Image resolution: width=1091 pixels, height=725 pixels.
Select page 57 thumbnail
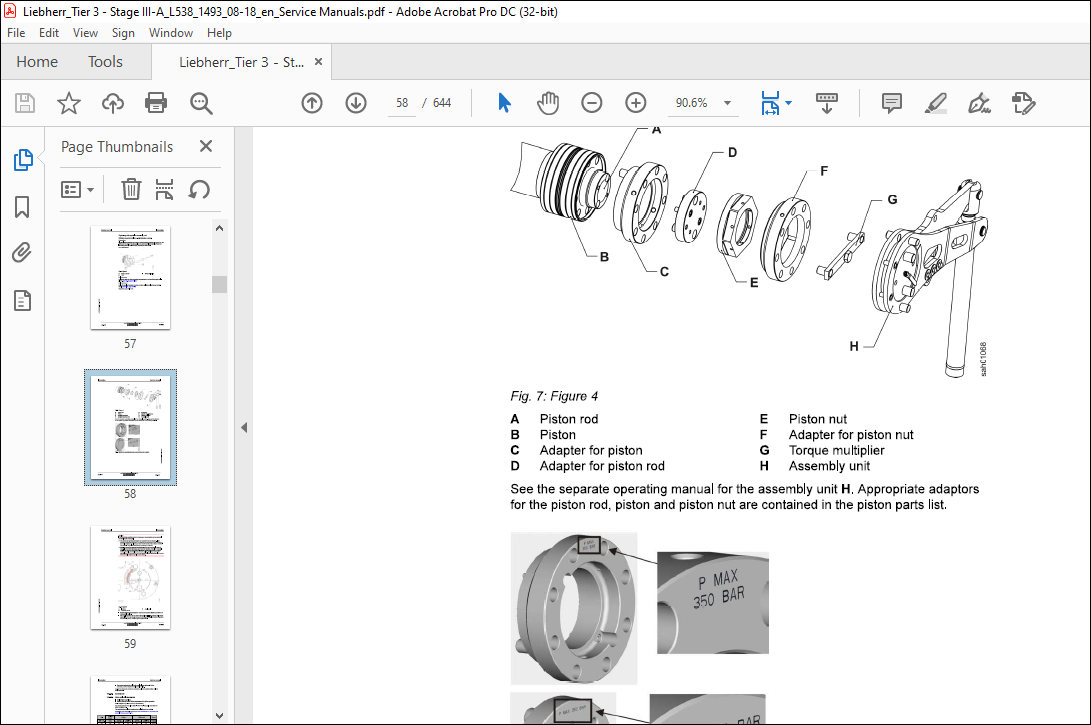click(130, 278)
